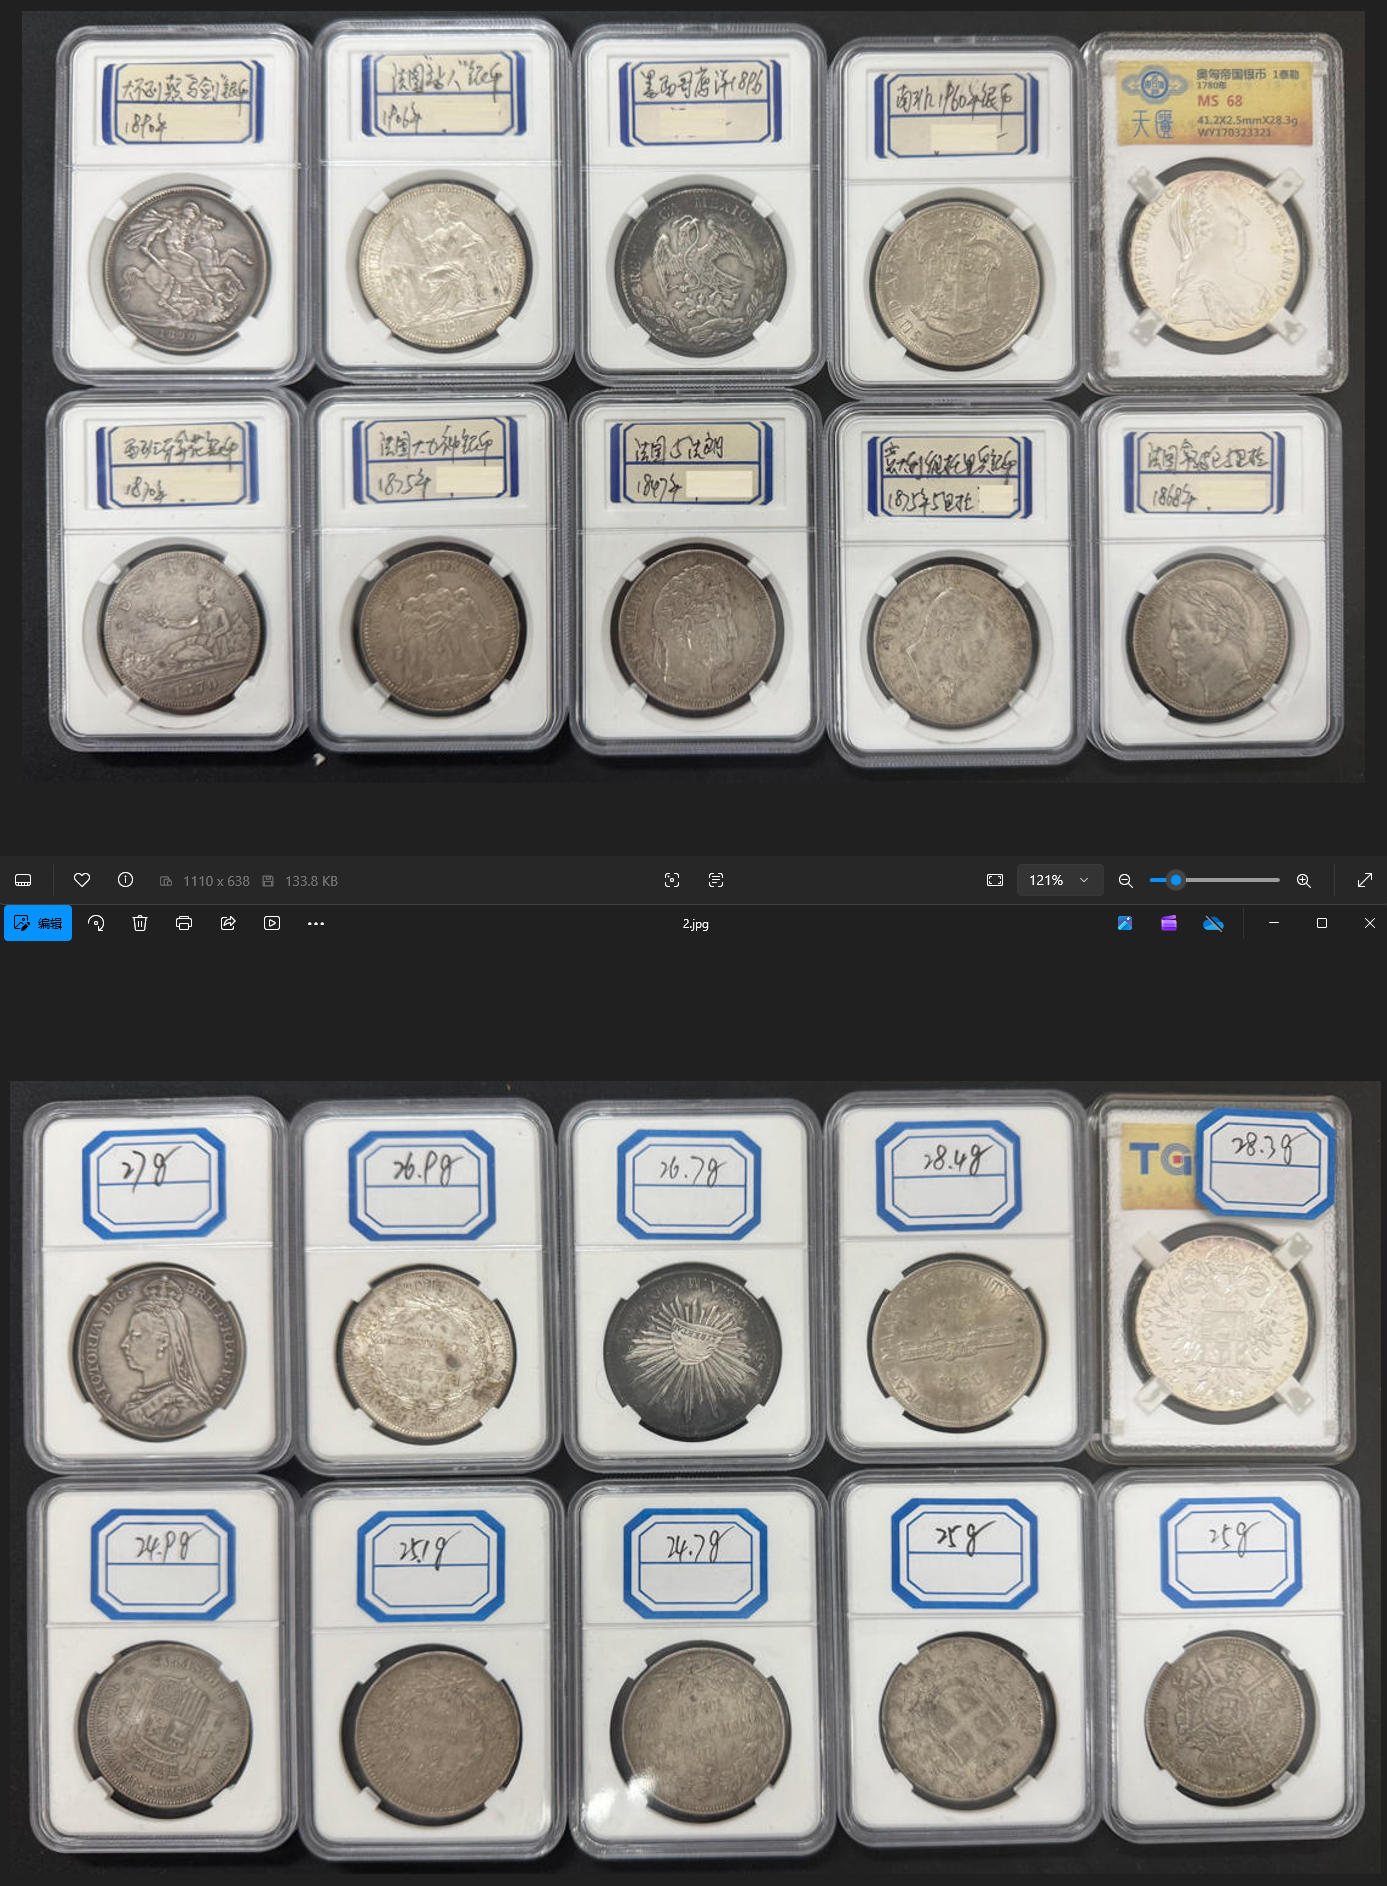Click the 2.jpg file name title
The width and height of the screenshot is (1387, 1886).
tap(695, 924)
